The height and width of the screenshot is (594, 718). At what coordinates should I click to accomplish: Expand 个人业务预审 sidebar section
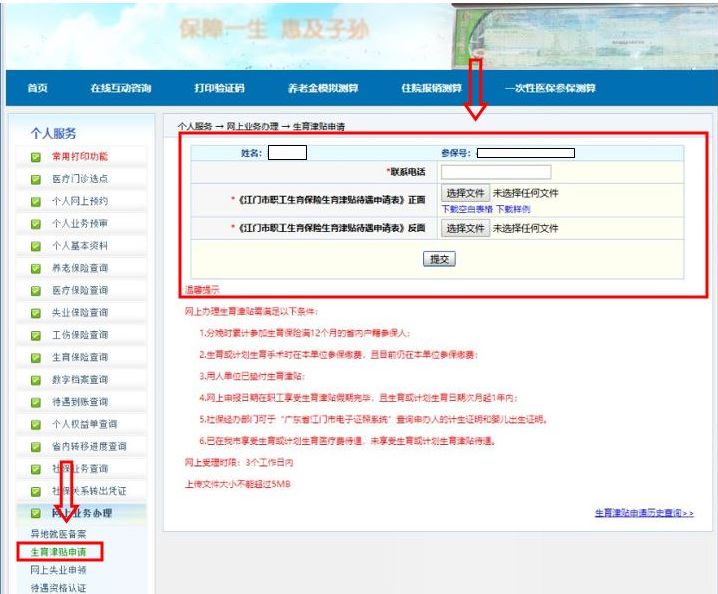[82, 223]
